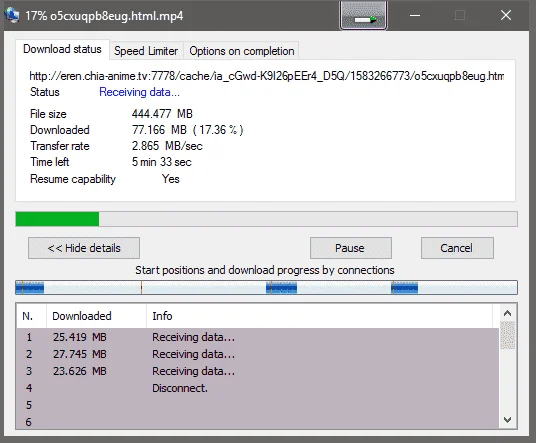
Task: Open the Options on completion tab
Action: [x=242, y=51]
